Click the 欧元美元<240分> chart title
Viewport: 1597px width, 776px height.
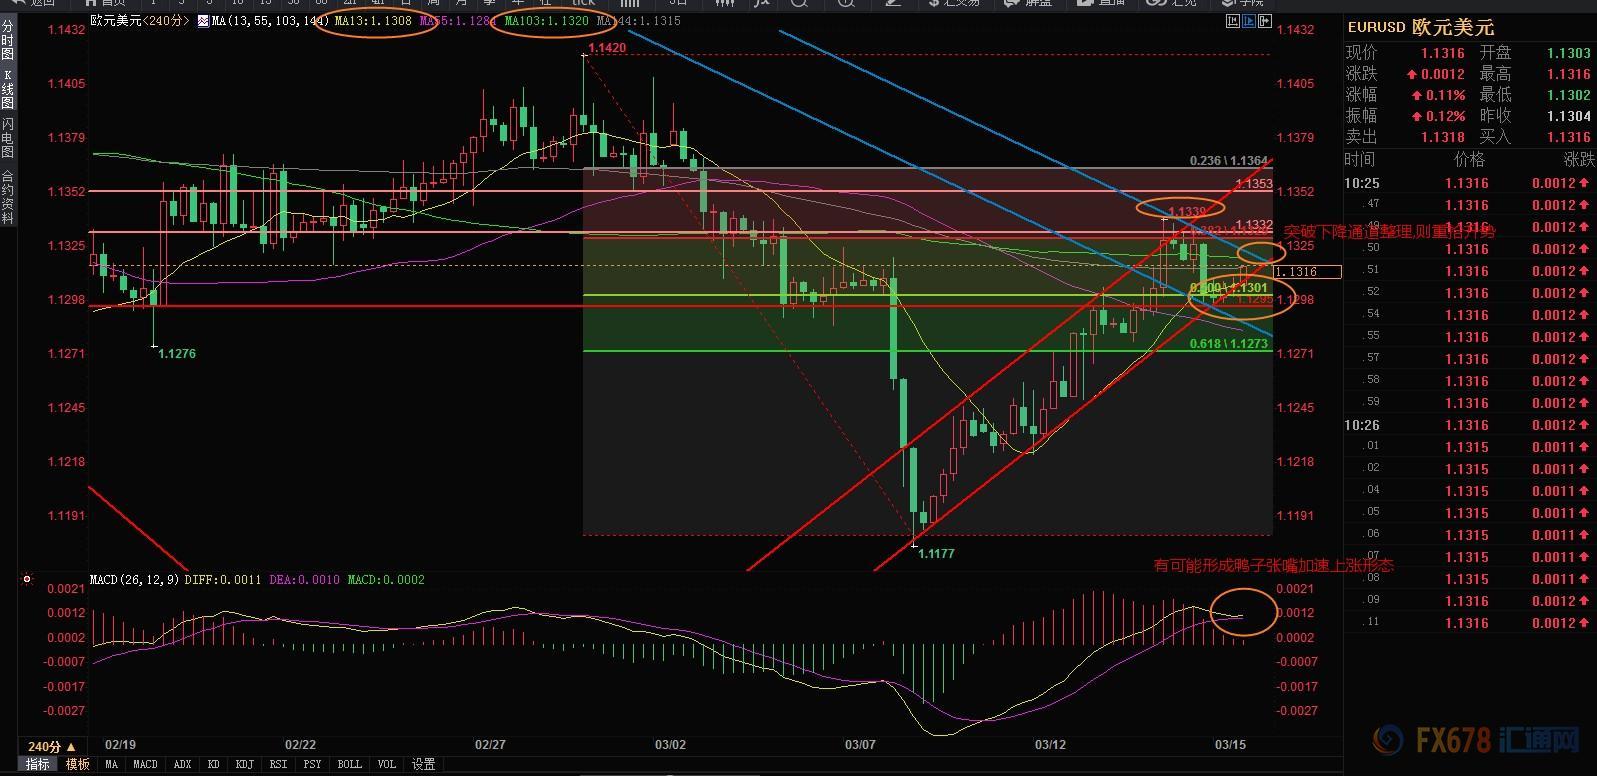point(139,20)
